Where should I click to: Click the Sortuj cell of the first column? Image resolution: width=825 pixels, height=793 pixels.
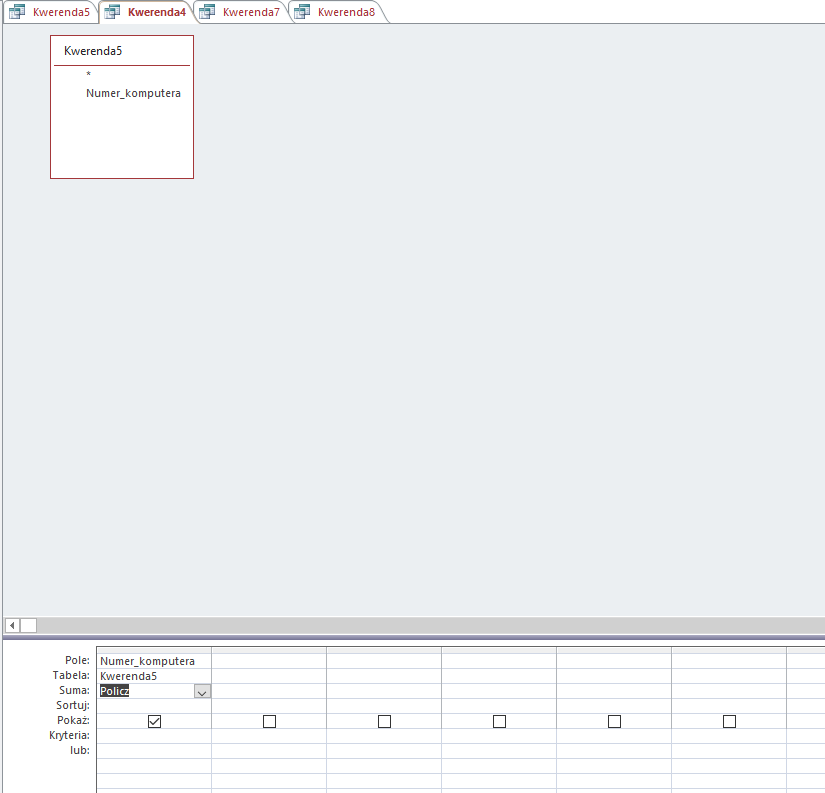tap(154, 706)
